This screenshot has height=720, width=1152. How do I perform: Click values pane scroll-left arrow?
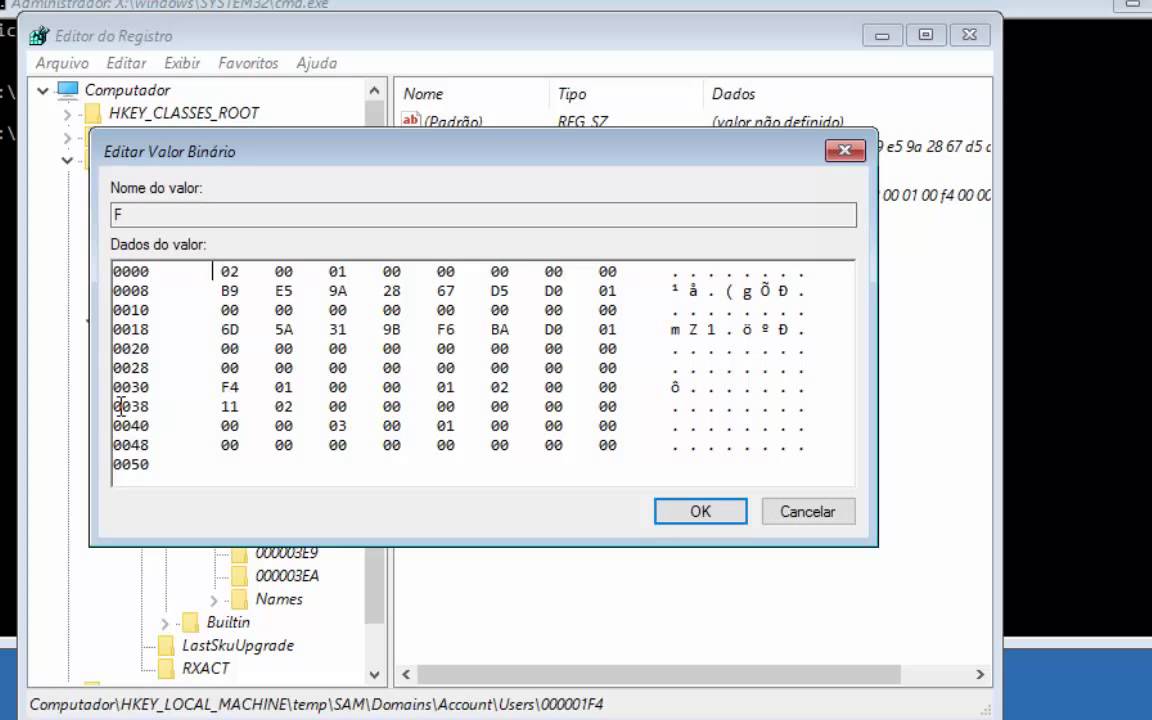coord(406,674)
